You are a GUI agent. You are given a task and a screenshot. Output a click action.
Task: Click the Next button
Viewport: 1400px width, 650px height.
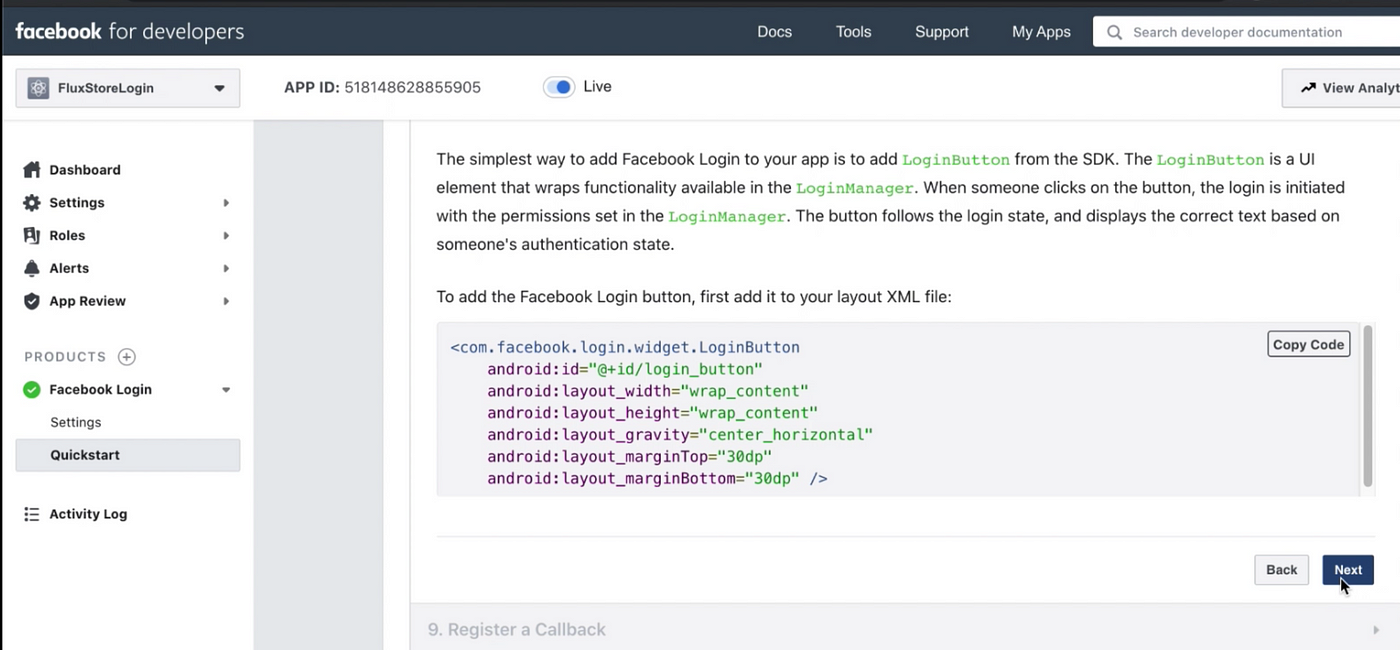click(x=1347, y=570)
